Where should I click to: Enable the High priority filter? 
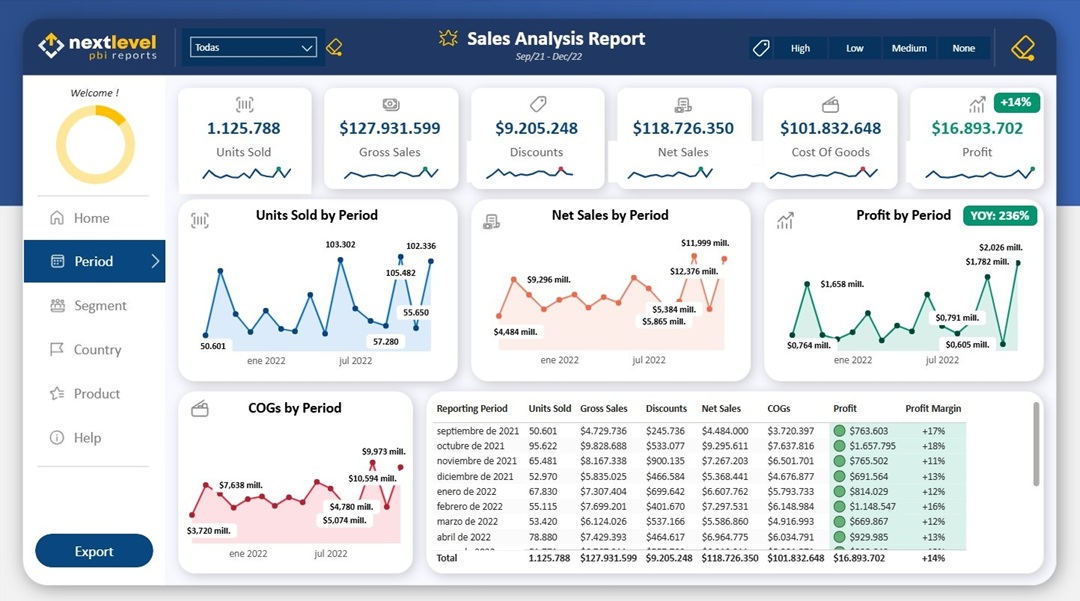[x=801, y=47]
